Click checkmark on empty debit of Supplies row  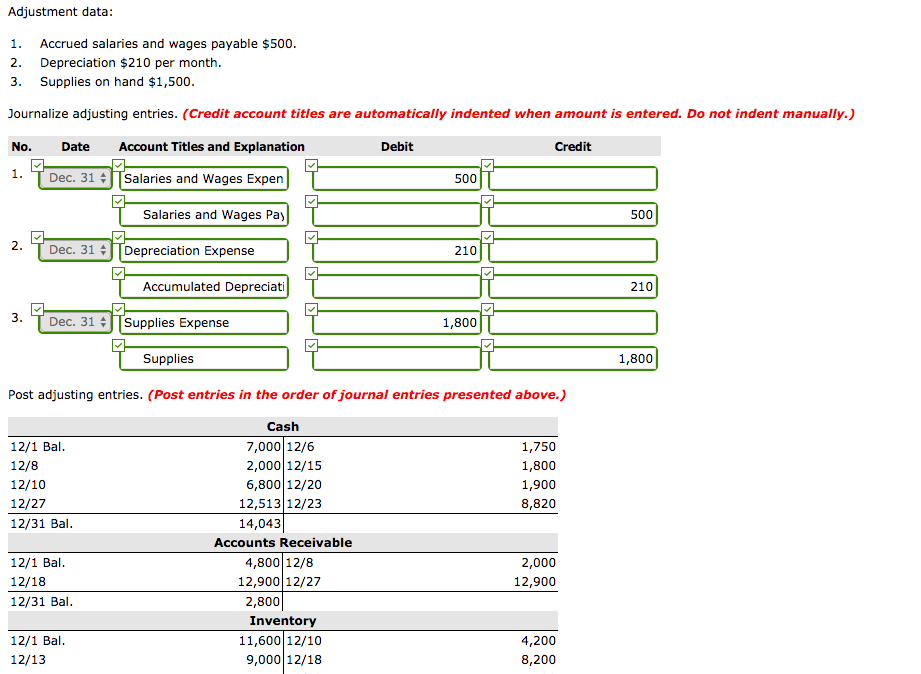pos(312,345)
